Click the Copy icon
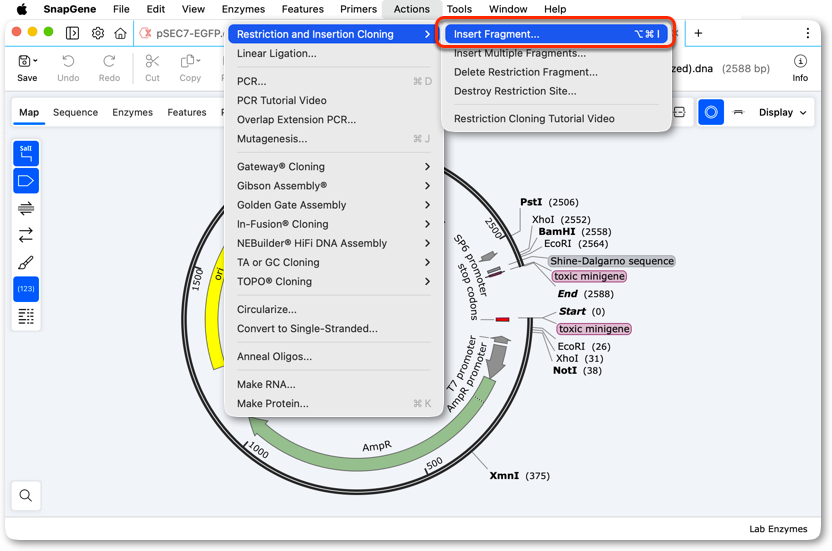The height and width of the screenshot is (551, 832). coord(187,61)
